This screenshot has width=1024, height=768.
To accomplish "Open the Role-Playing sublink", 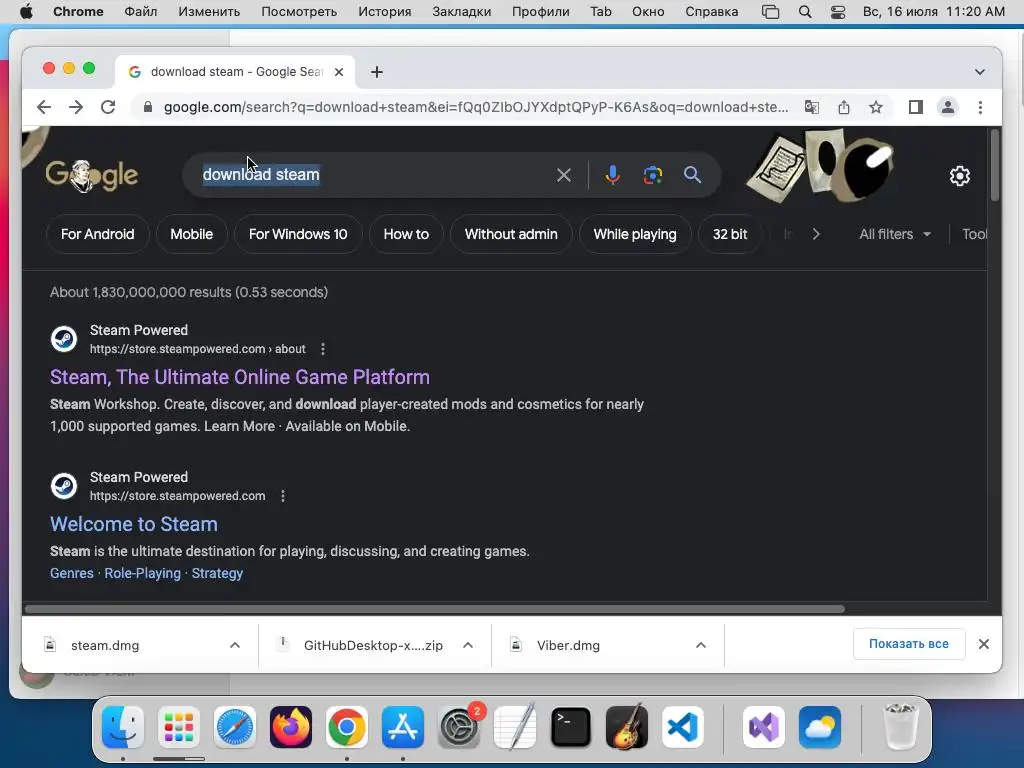I will [x=142, y=573].
